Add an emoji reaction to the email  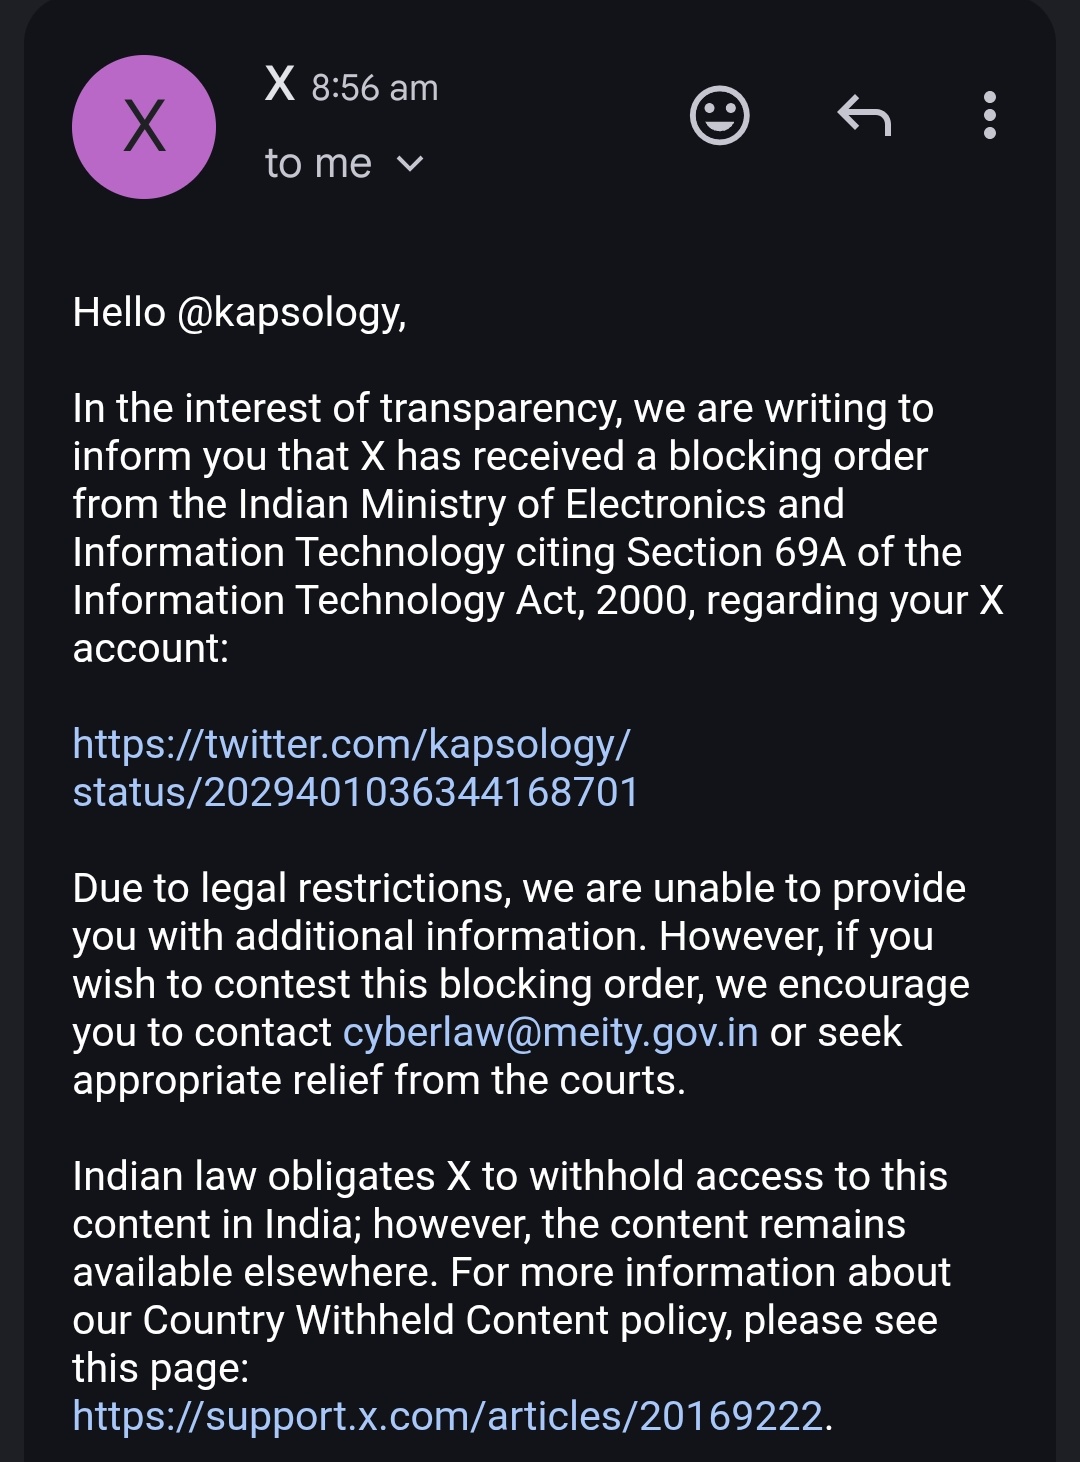coord(719,116)
